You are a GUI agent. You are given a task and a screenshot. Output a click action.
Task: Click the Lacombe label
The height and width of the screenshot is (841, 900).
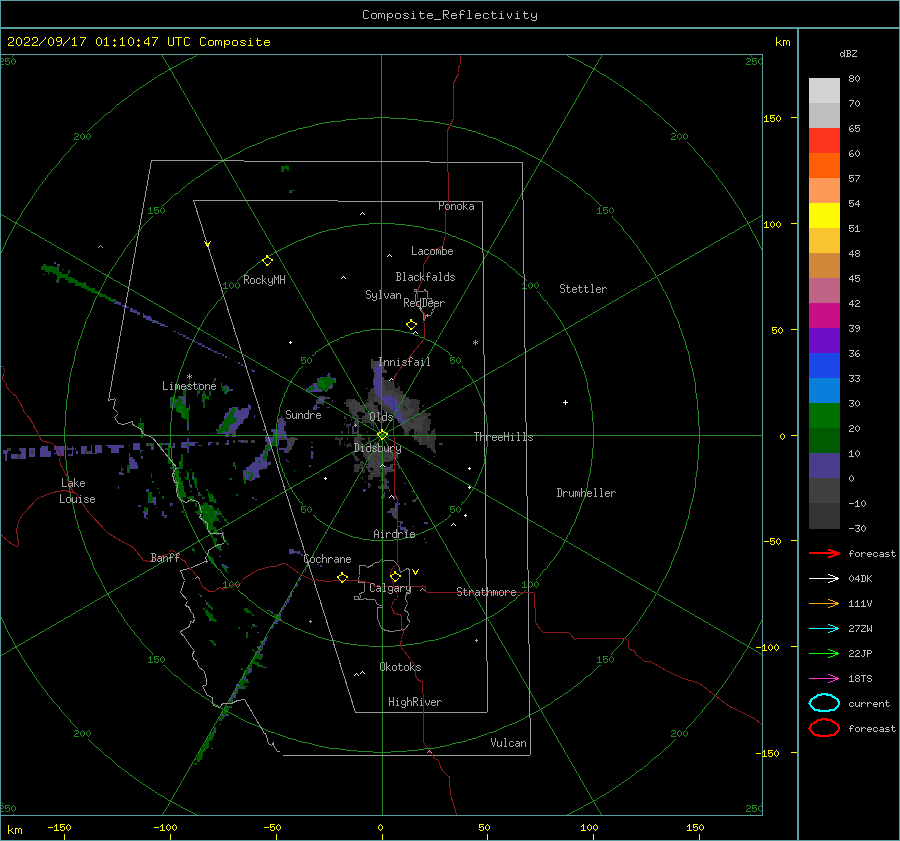(x=432, y=251)
